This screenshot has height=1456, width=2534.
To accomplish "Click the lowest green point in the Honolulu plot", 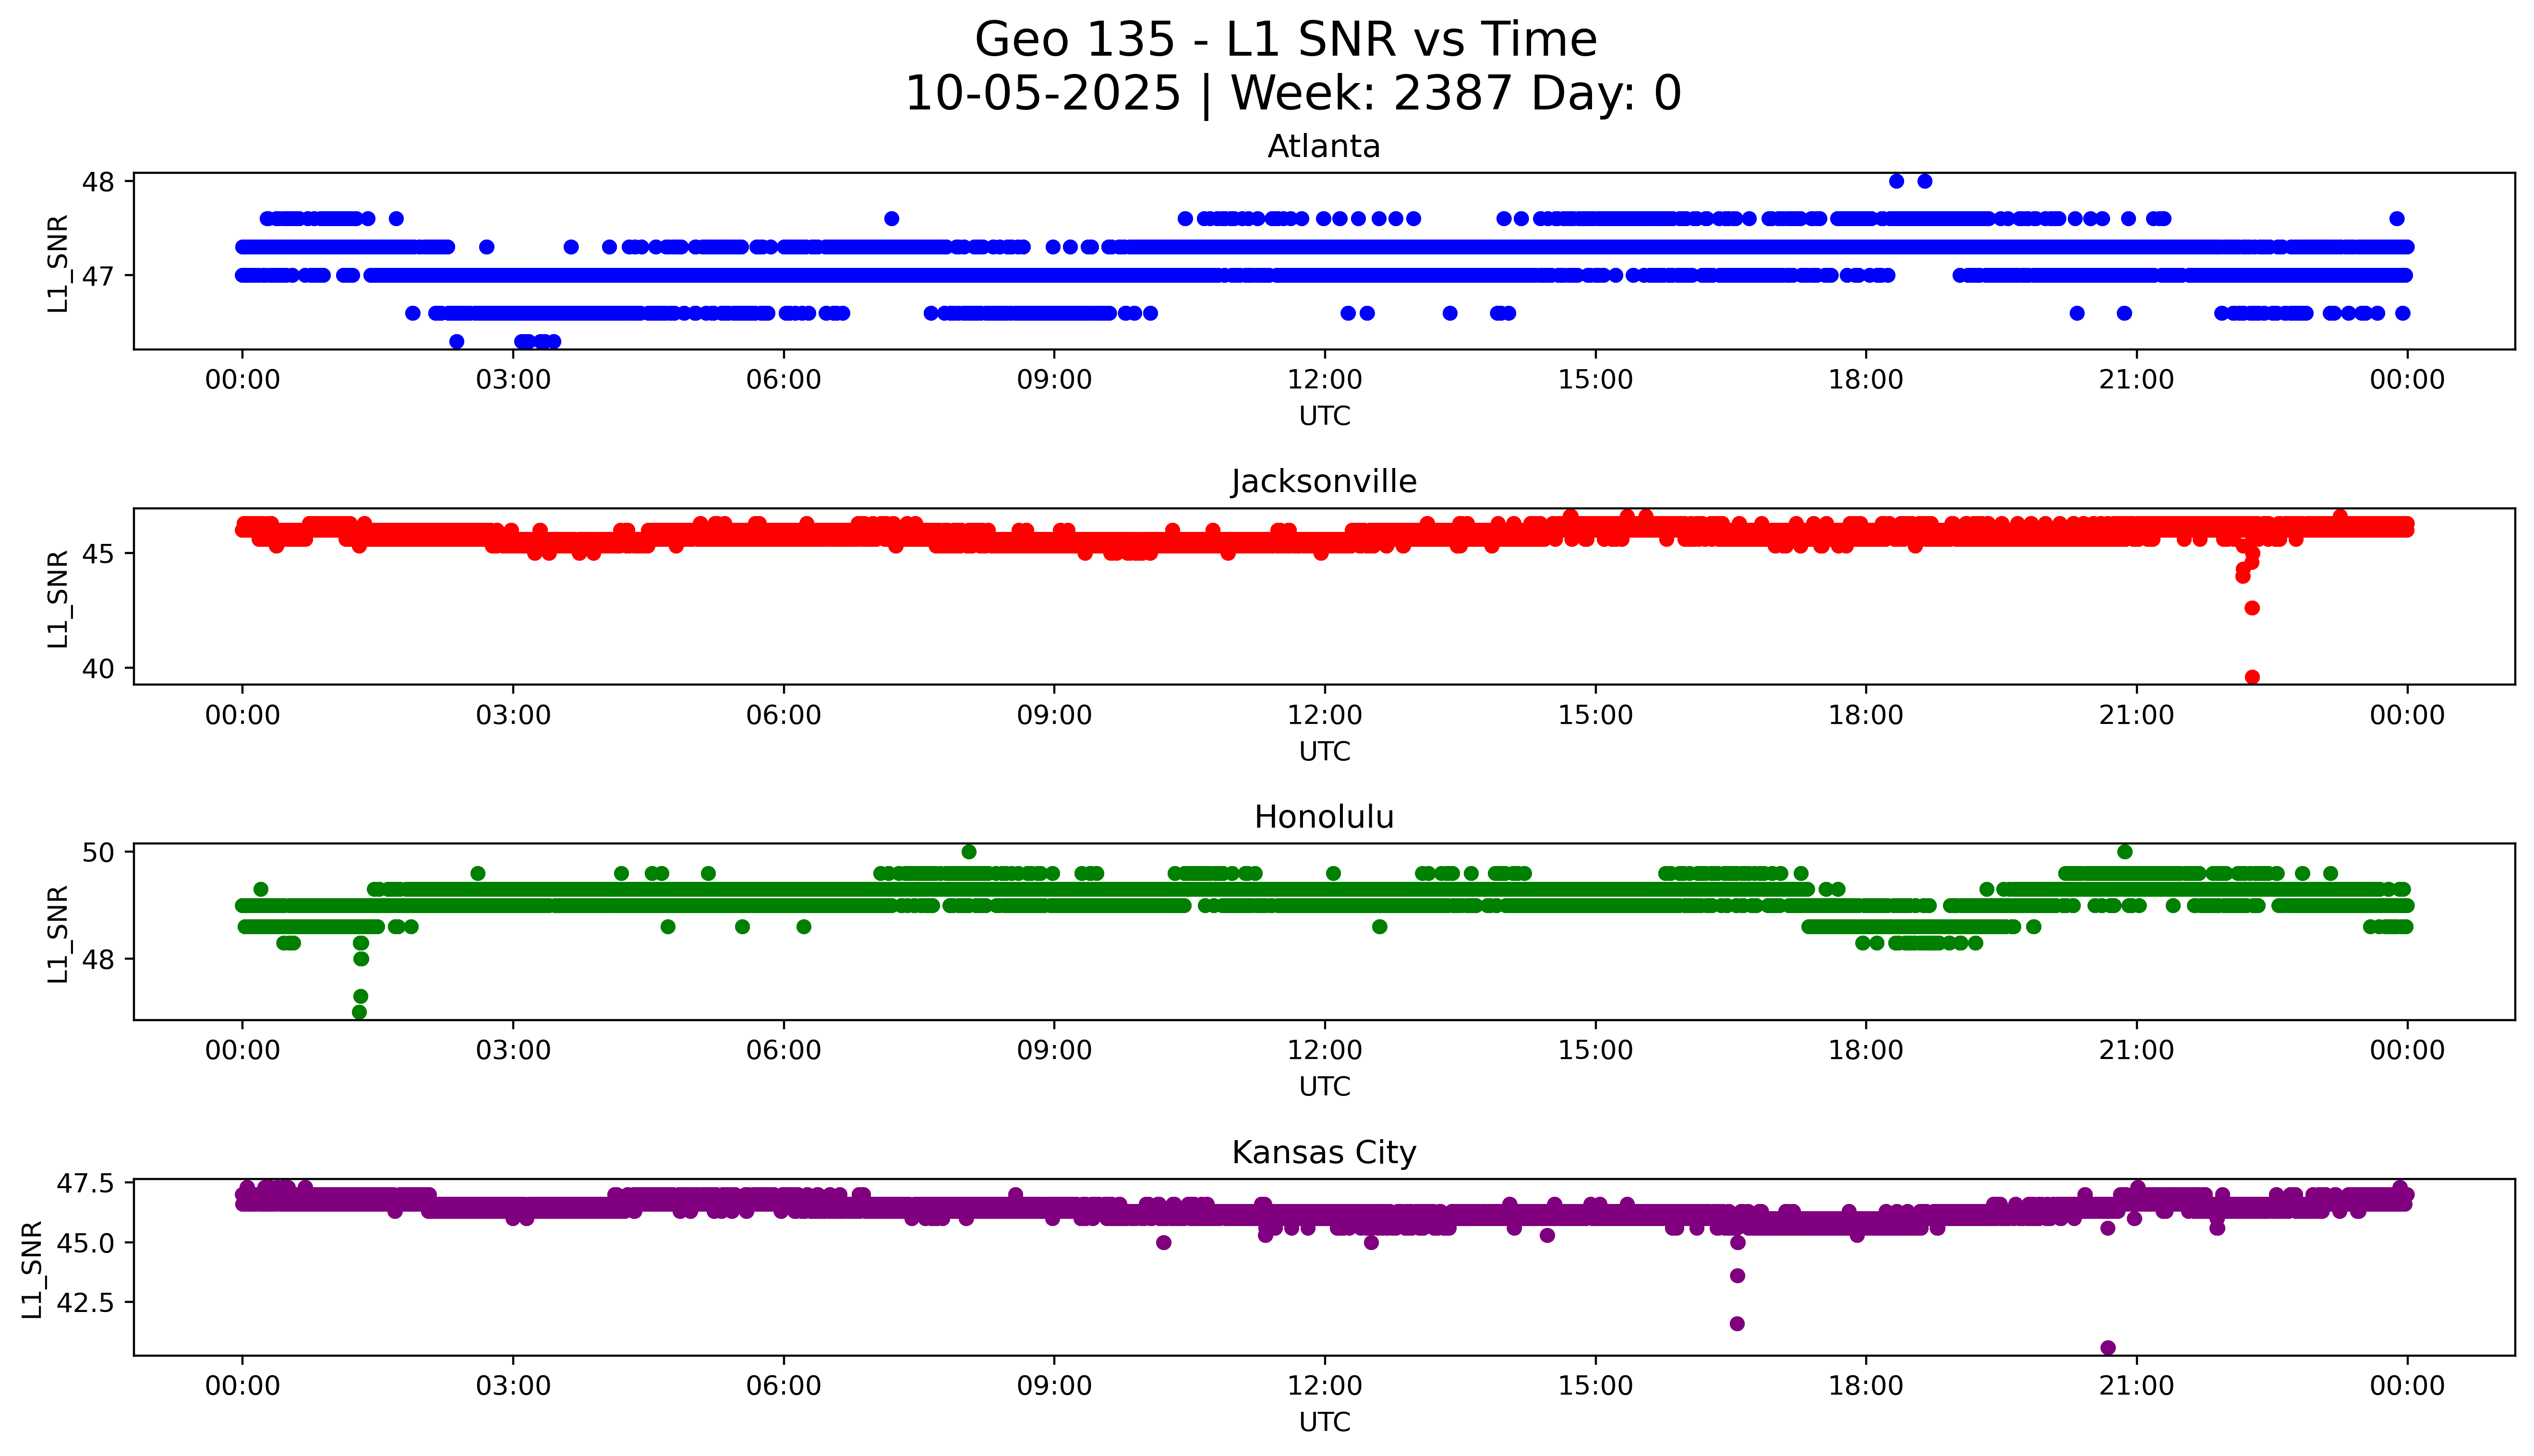I will pos(360,1012).
